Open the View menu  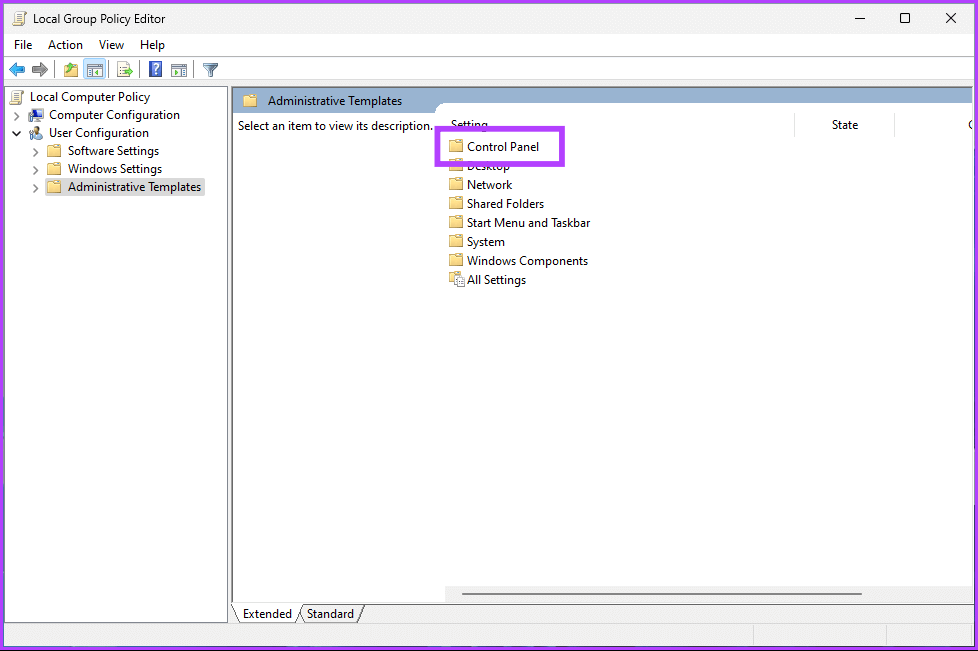[111, 45]
